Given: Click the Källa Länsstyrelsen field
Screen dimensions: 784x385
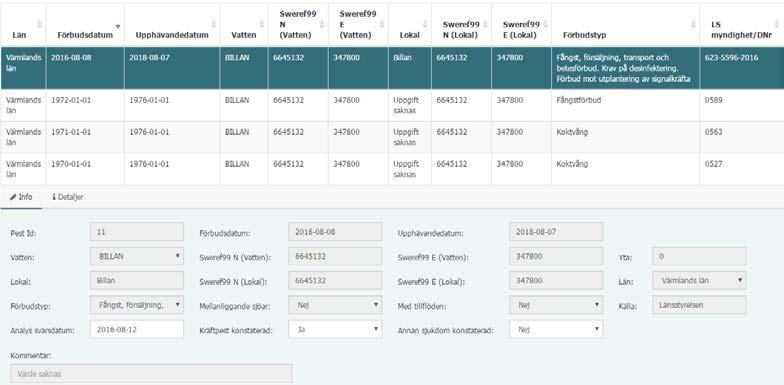Looking at the screenshot, I should tap(700, 304).
